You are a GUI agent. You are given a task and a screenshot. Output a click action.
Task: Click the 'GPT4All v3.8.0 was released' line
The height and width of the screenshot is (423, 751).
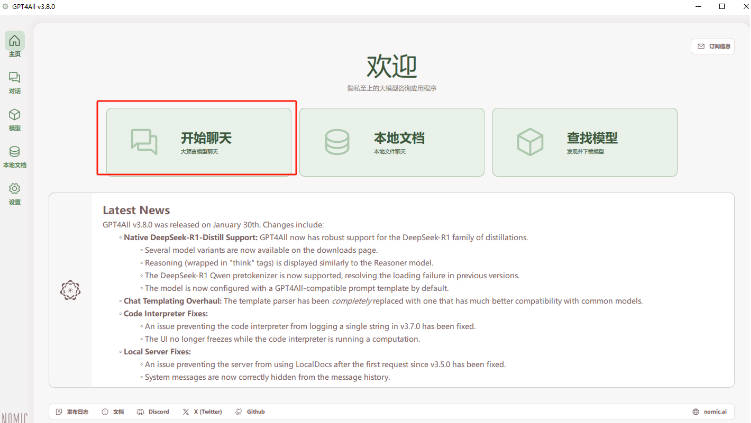pos(213,225)
